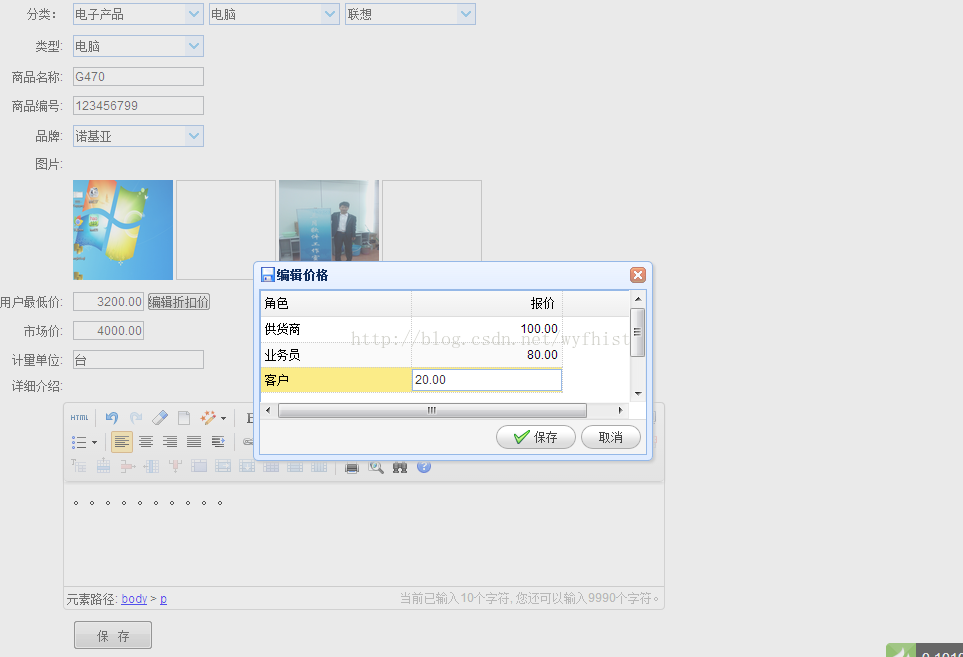Click the dialog scrollbar left arrow
The image size is (963, 657).
tap(268, 410)
